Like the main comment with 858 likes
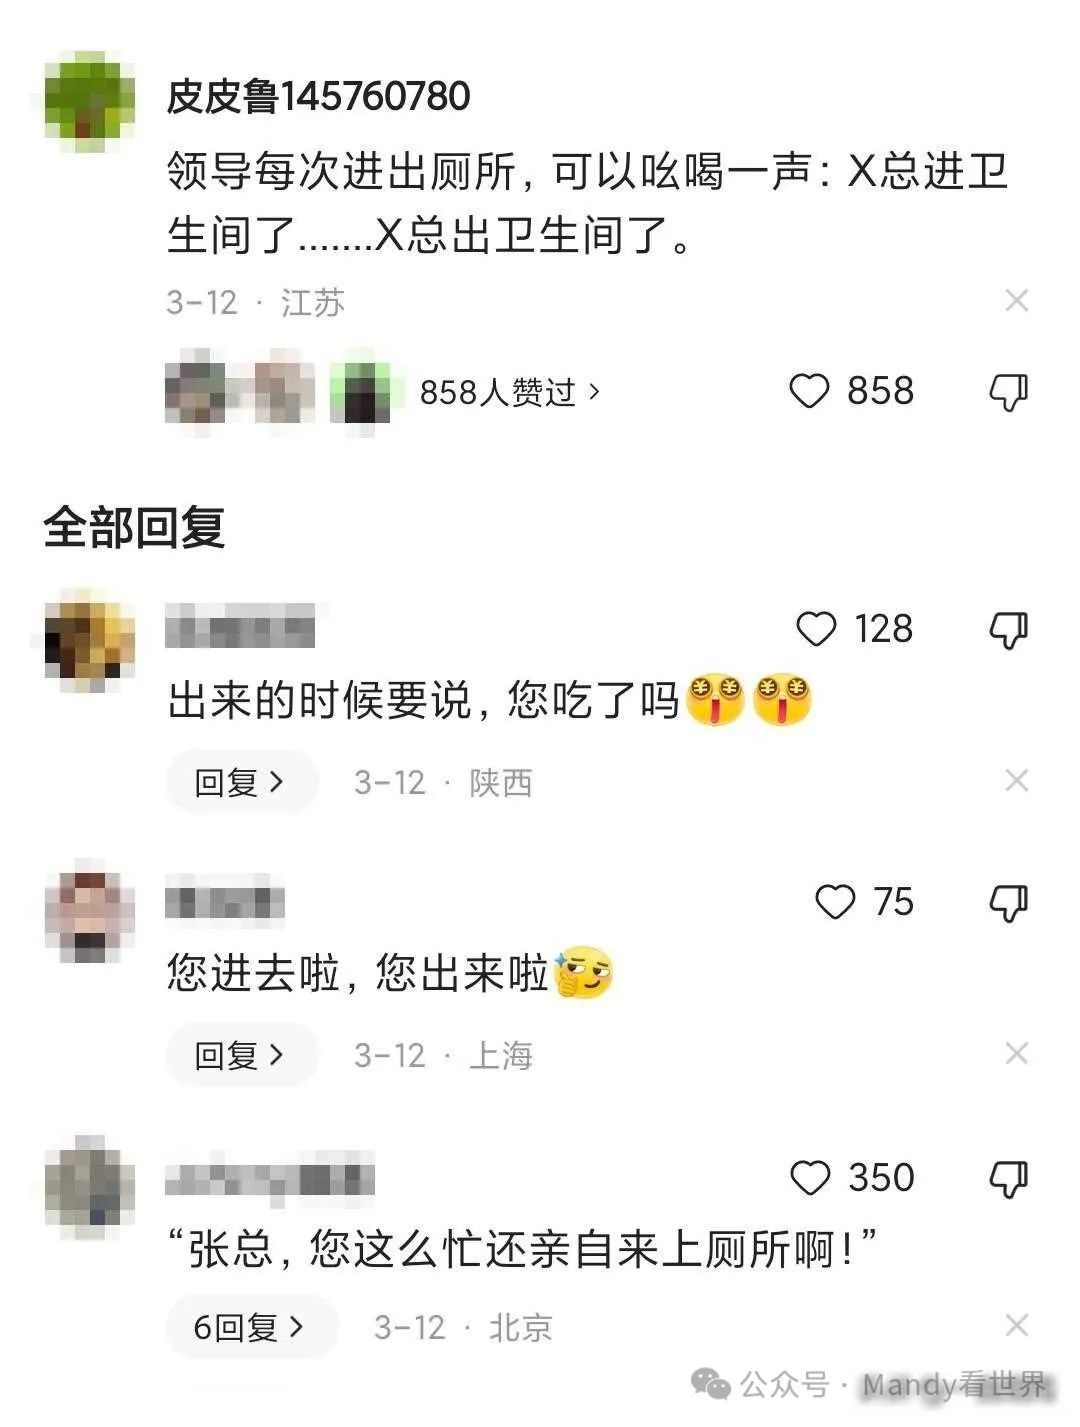This screenshot has height=1427, width=1080. click(809, 391)
